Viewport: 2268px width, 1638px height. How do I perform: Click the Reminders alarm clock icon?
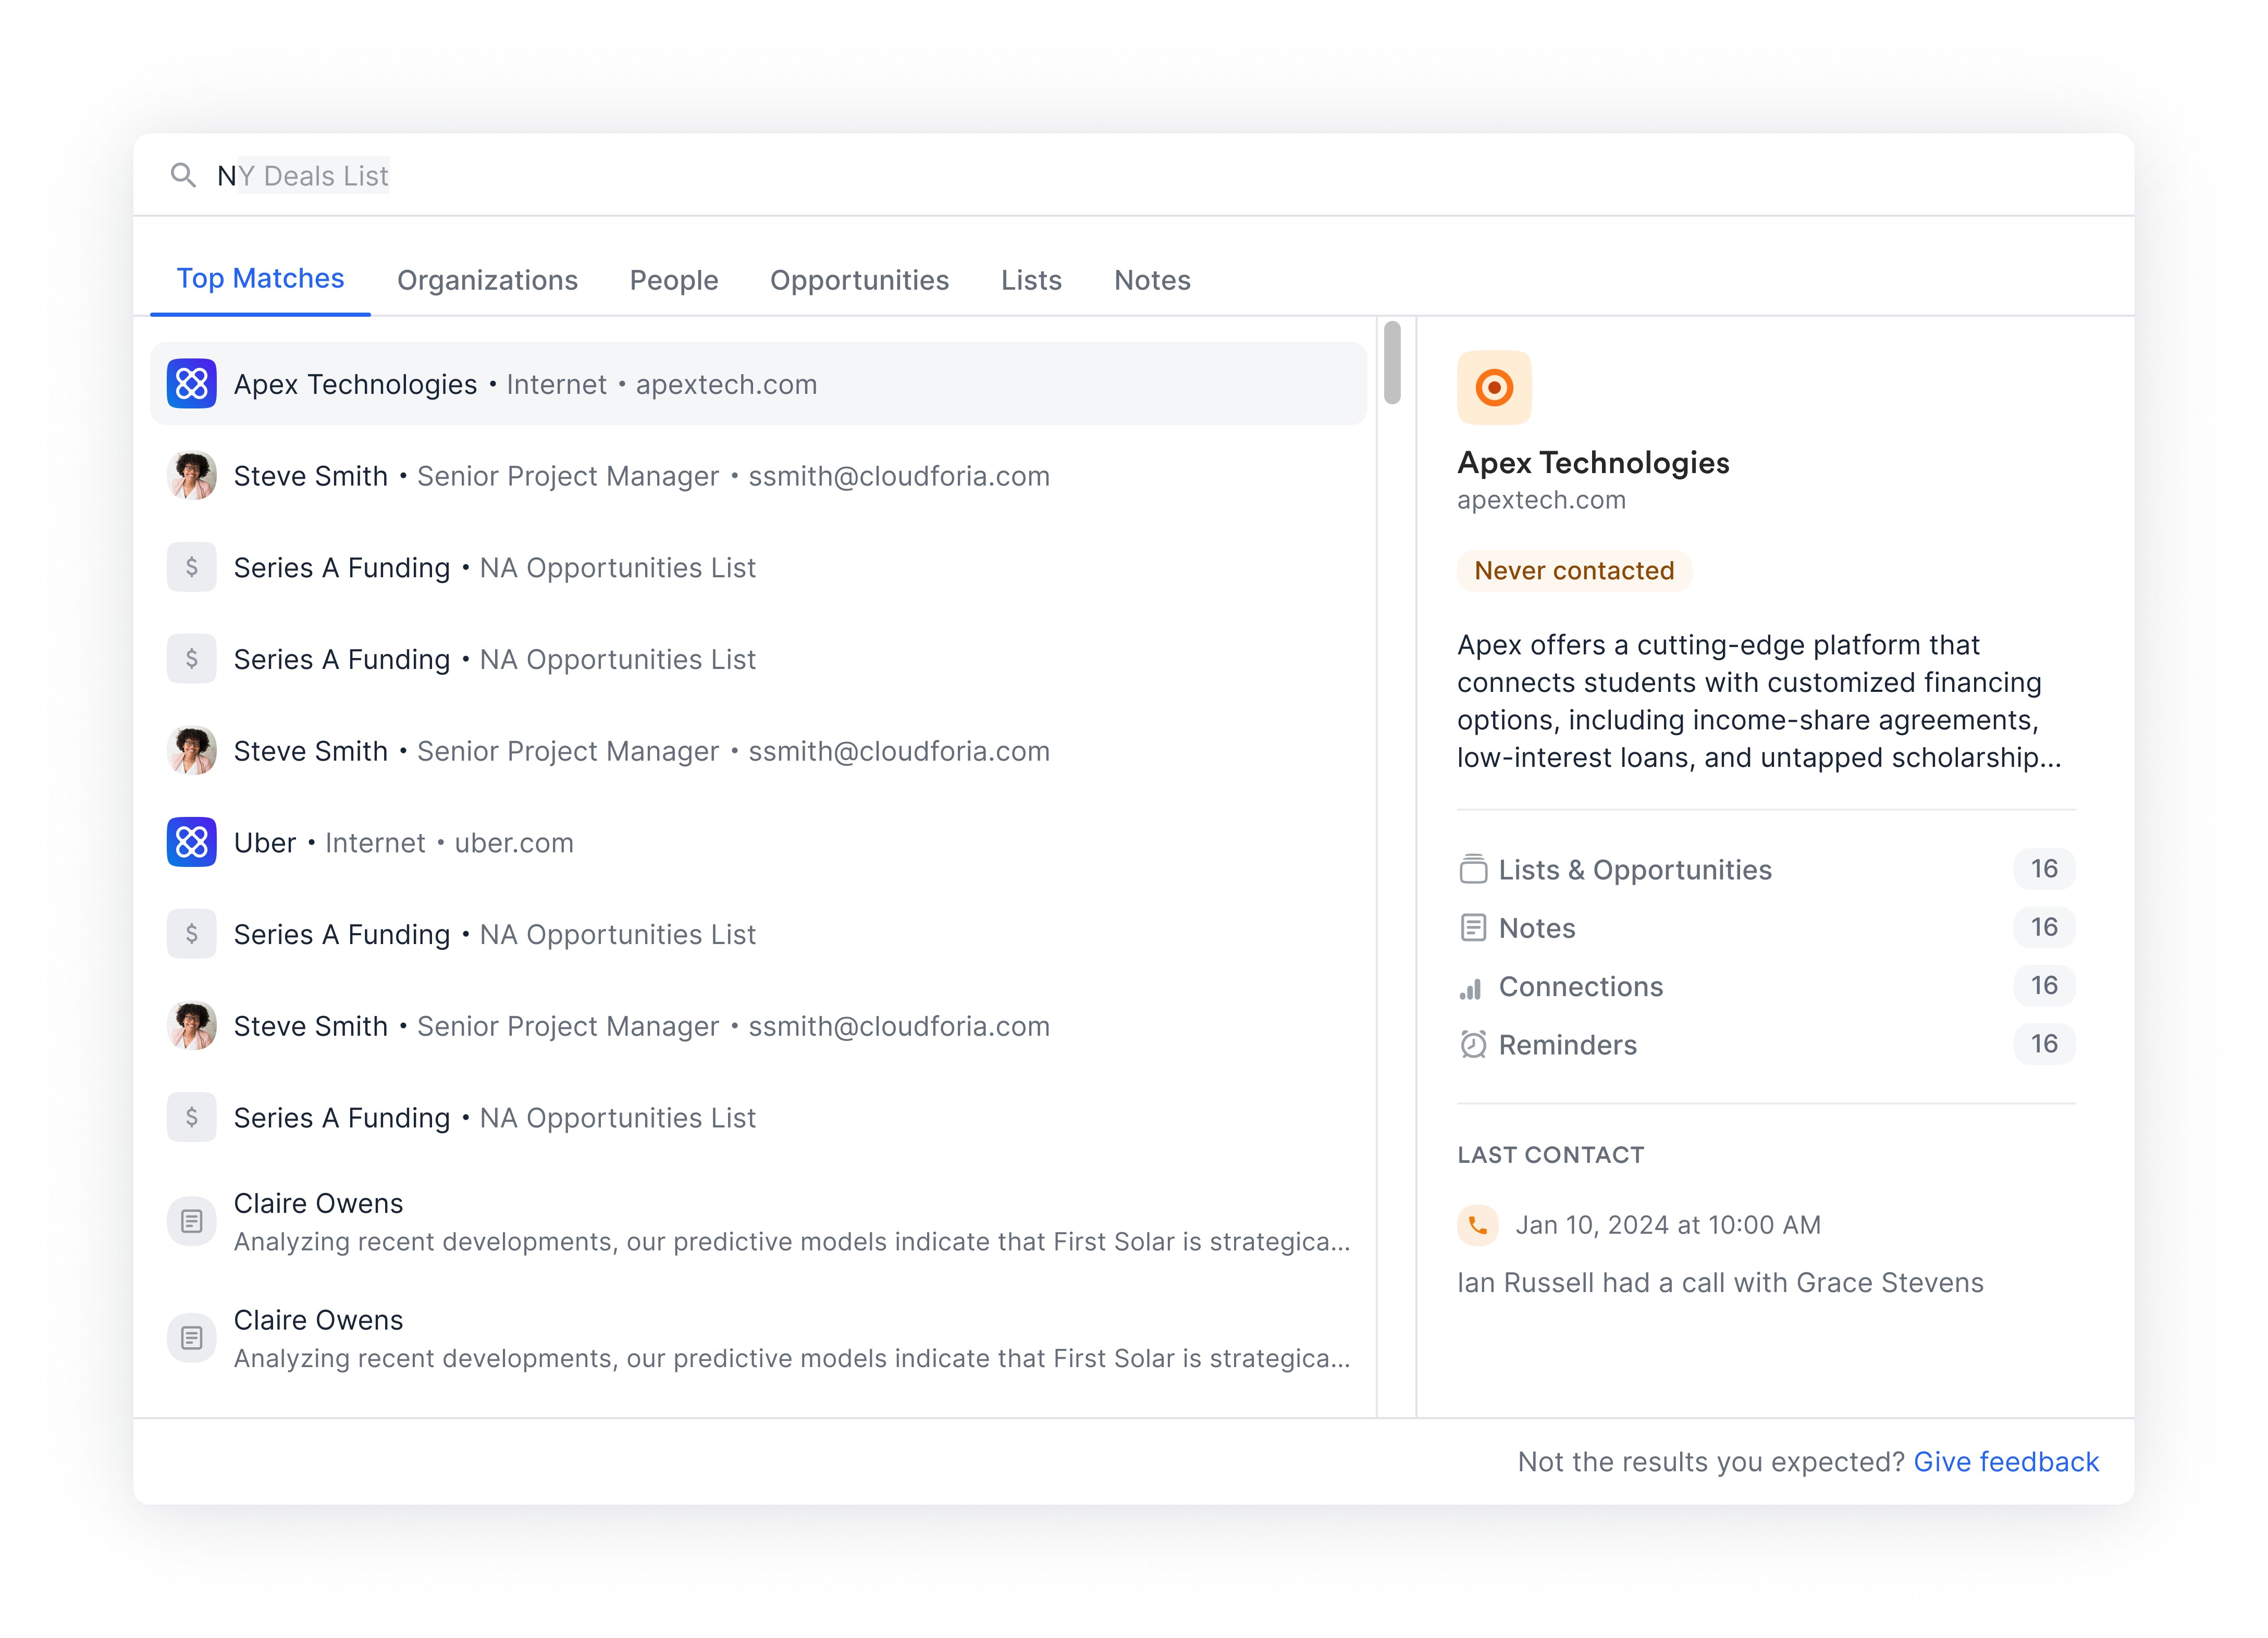pyautogui.click(x=1472, y=1045)
